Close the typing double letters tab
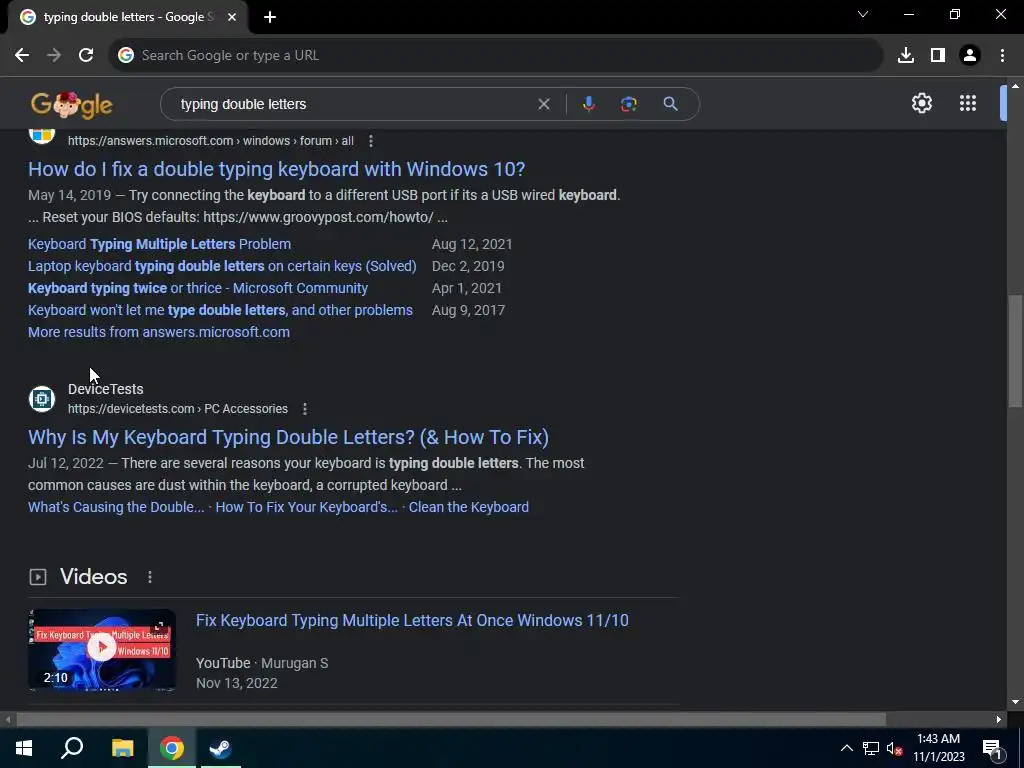This screenshot has width=1024, height=768. [232, 18]
